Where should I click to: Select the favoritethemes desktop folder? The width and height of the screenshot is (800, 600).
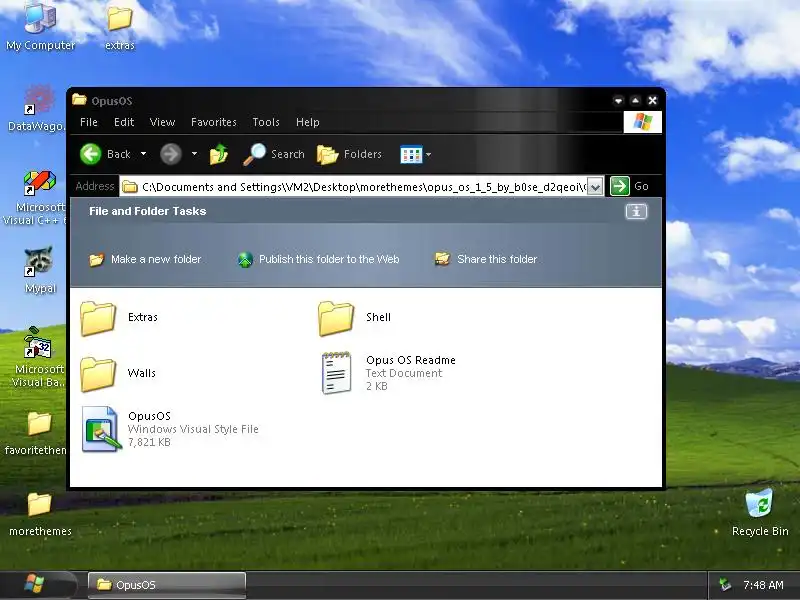point(39,423)
